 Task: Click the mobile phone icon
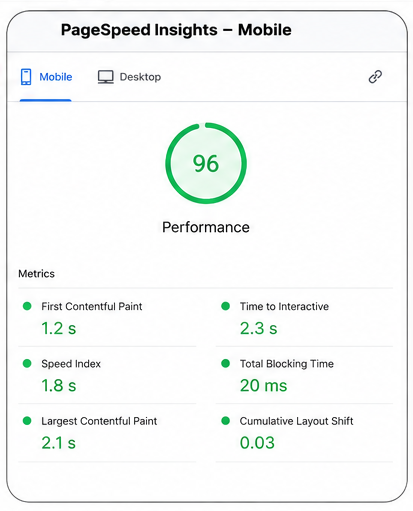[26, 77]
